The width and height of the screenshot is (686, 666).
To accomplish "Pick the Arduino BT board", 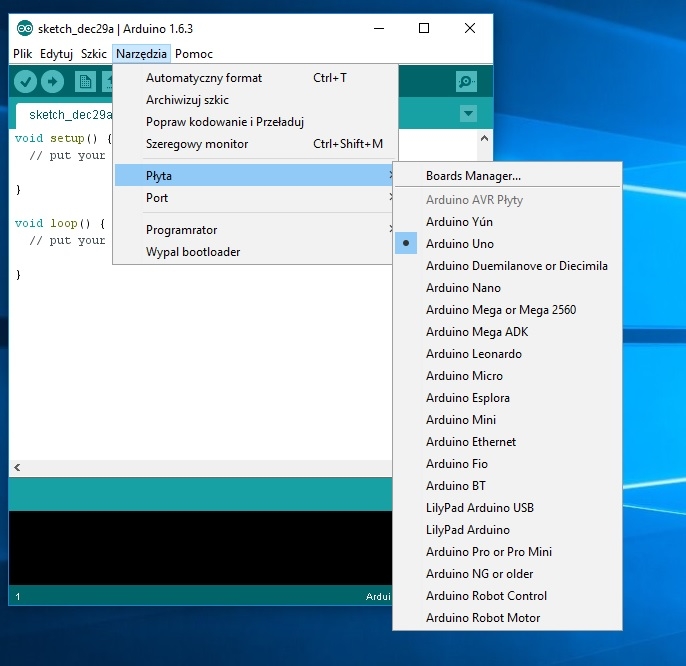I will pos(508,486).
